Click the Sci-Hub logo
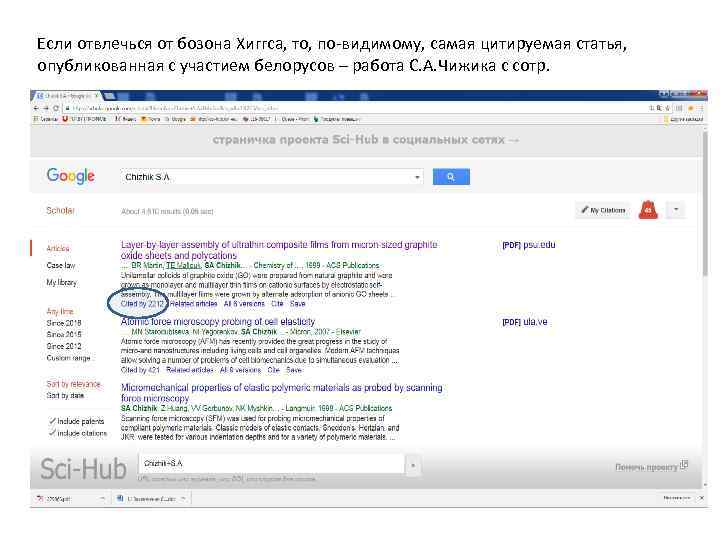Image resolution: width=720 pixels, height=540 pixels. 83,469
